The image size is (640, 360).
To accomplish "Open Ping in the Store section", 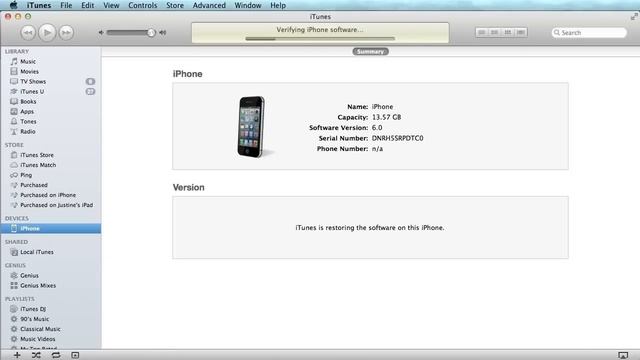I will click(26, 175).
